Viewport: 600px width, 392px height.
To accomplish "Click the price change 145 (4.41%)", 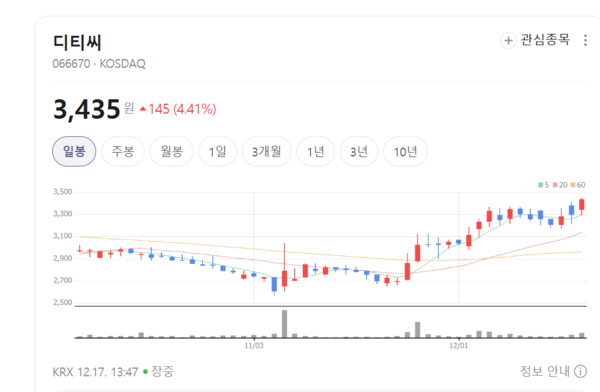I will (x=178, y=109).
